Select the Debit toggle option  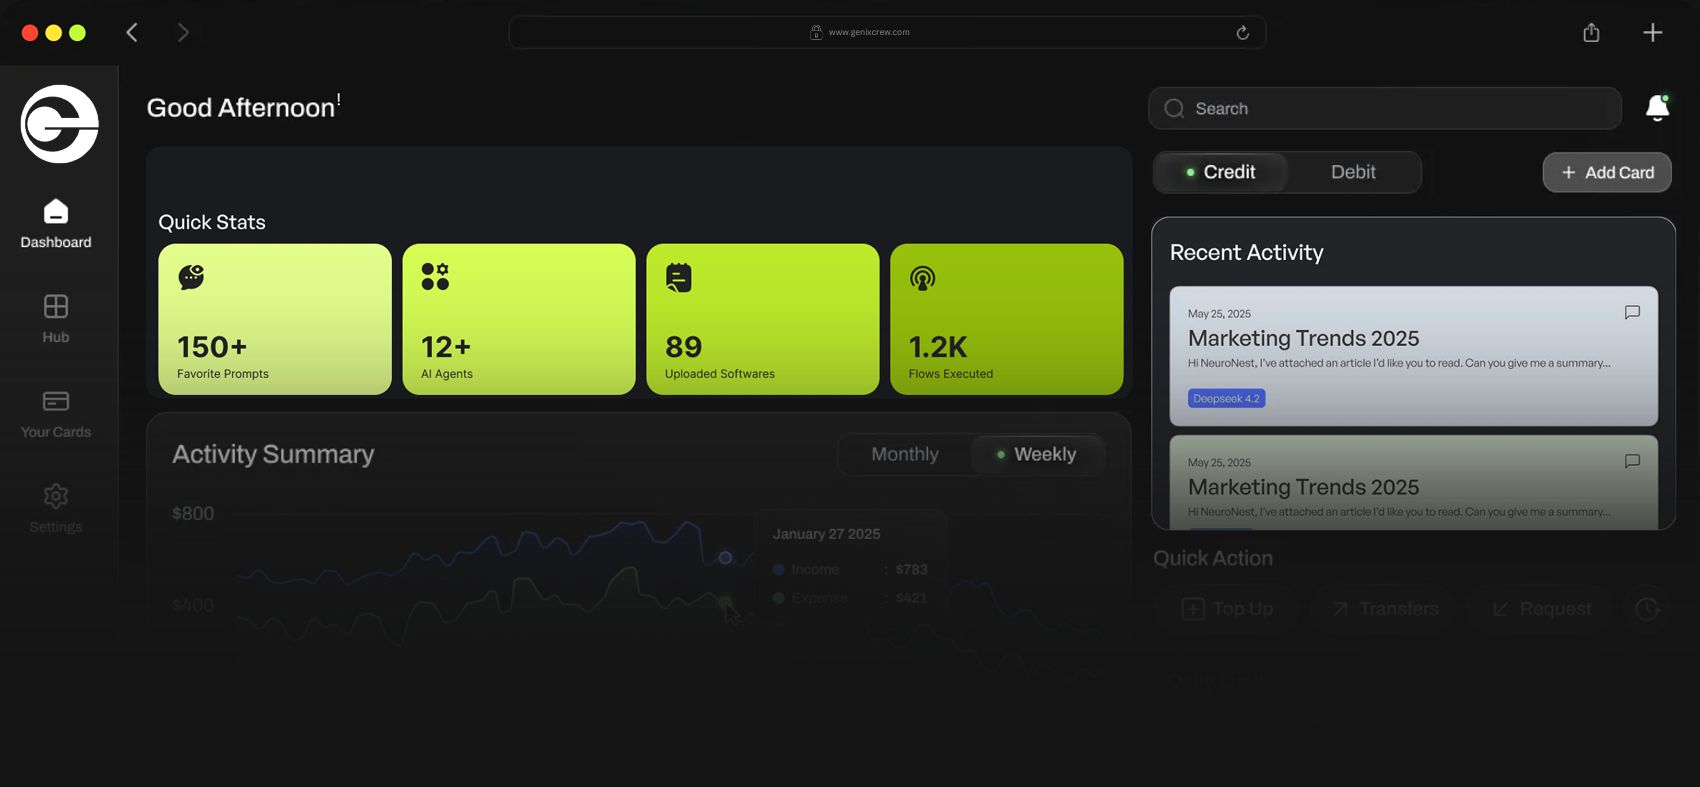pyautogui.click(x=1353, y=172)
